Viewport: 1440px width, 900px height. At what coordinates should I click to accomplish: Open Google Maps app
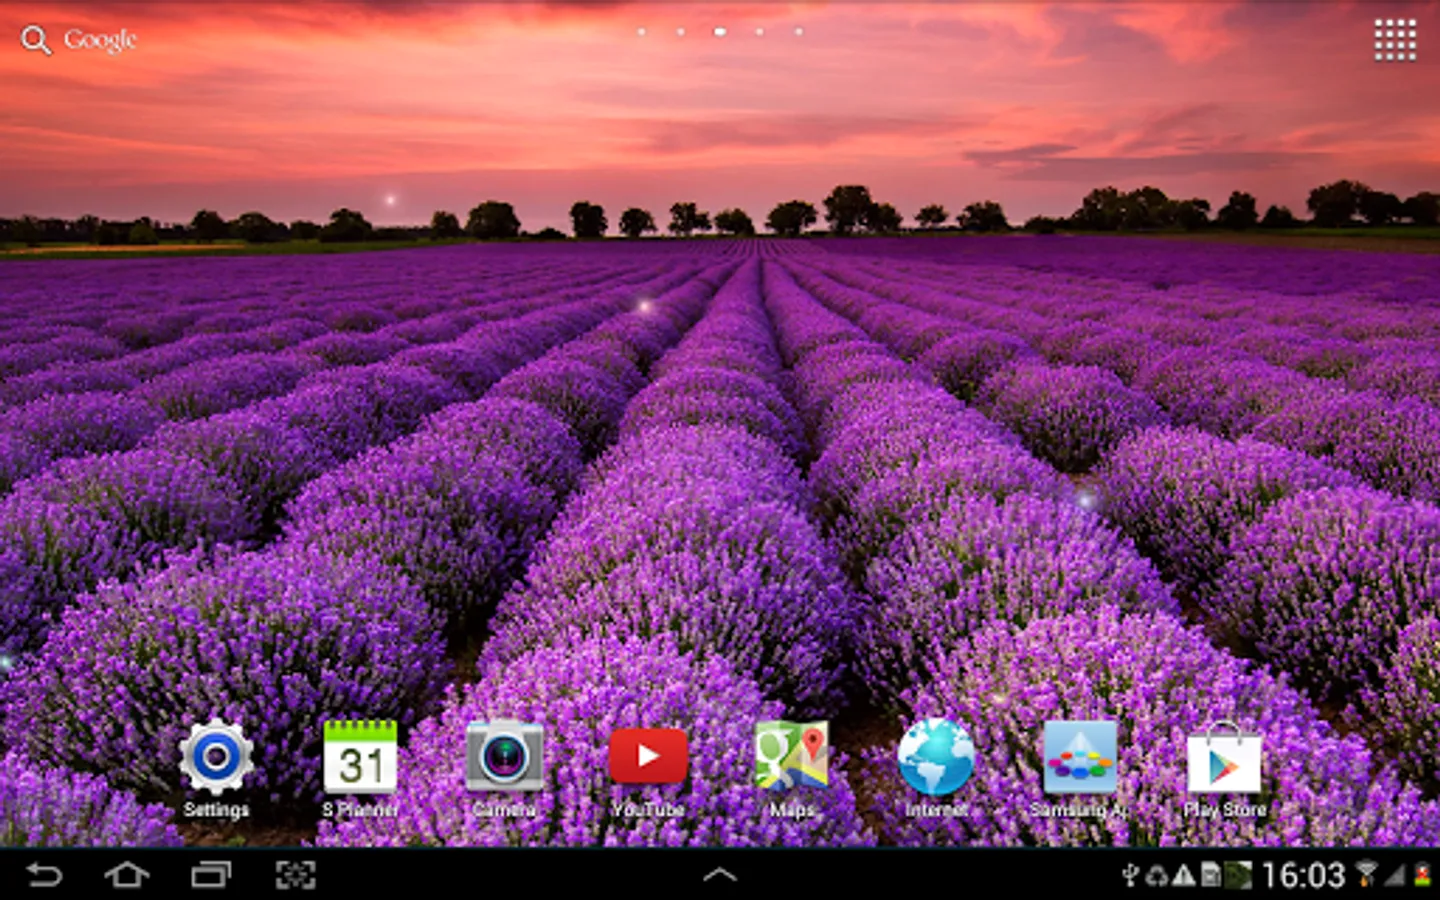791,757
